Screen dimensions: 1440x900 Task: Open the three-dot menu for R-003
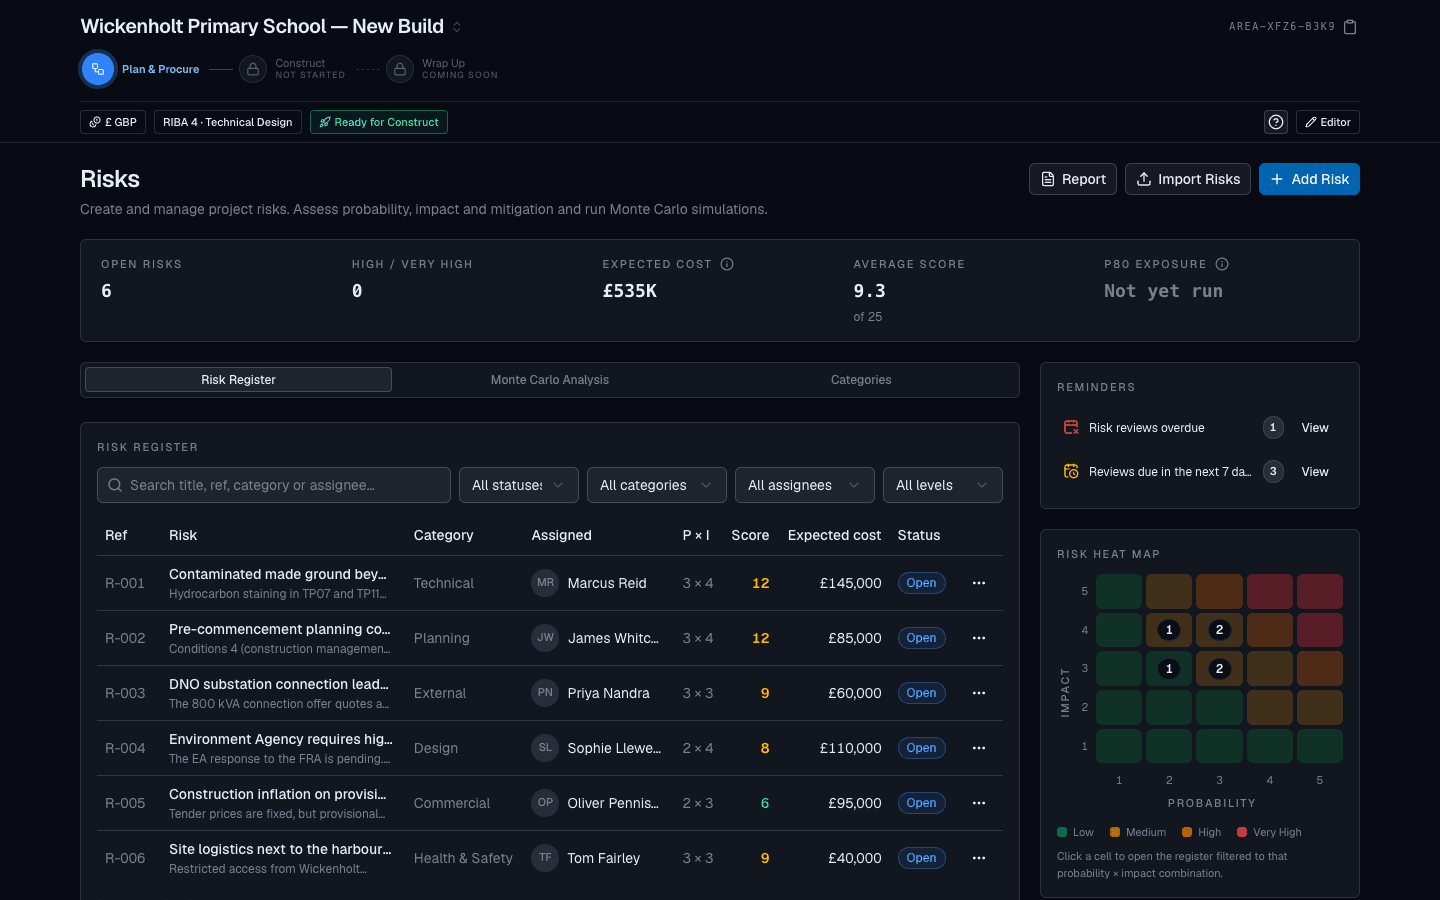(x=979, y=693)
